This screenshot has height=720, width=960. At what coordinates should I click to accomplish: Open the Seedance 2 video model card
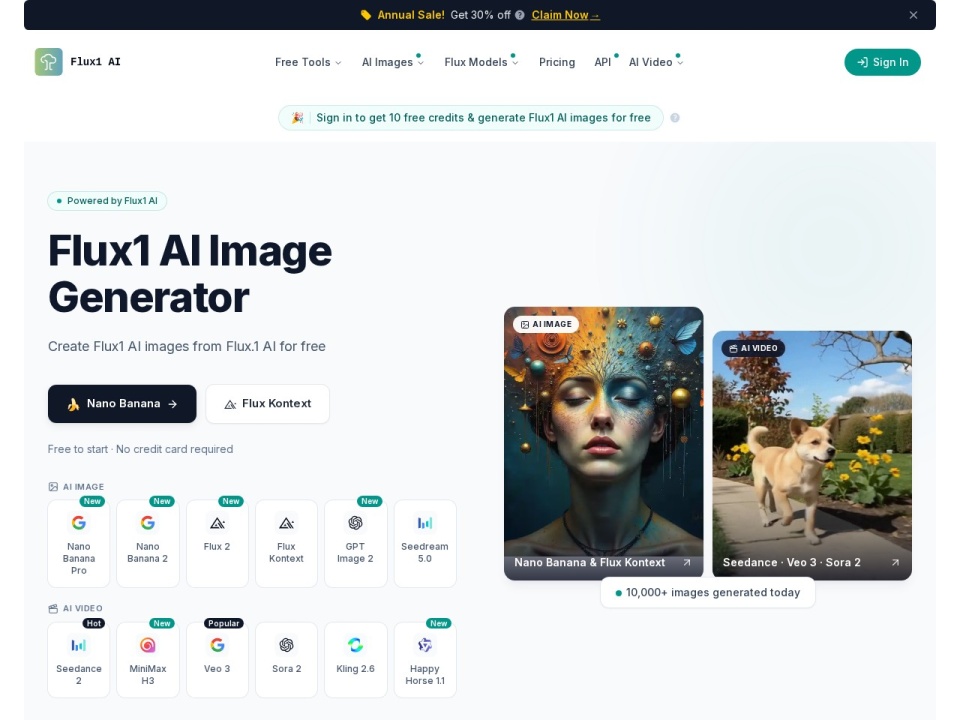click(78, 659)
